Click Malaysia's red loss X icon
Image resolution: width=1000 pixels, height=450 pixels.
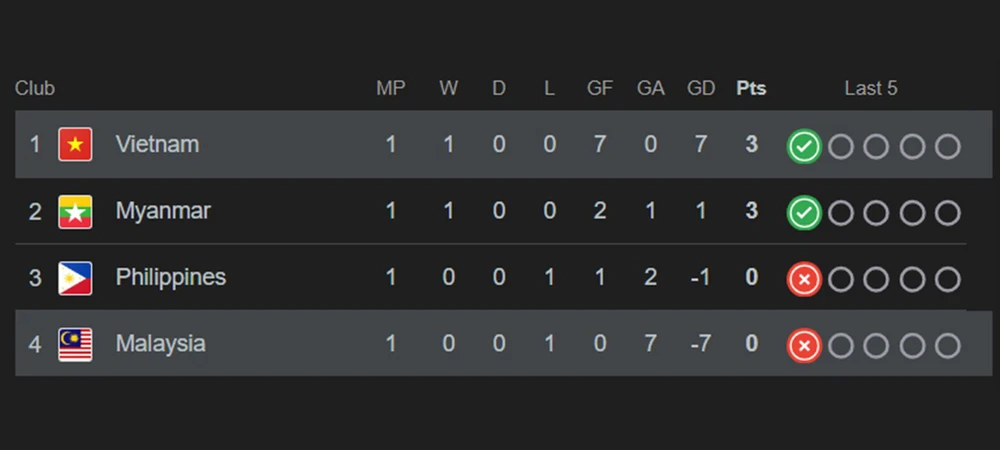click(x=804, y=346)
